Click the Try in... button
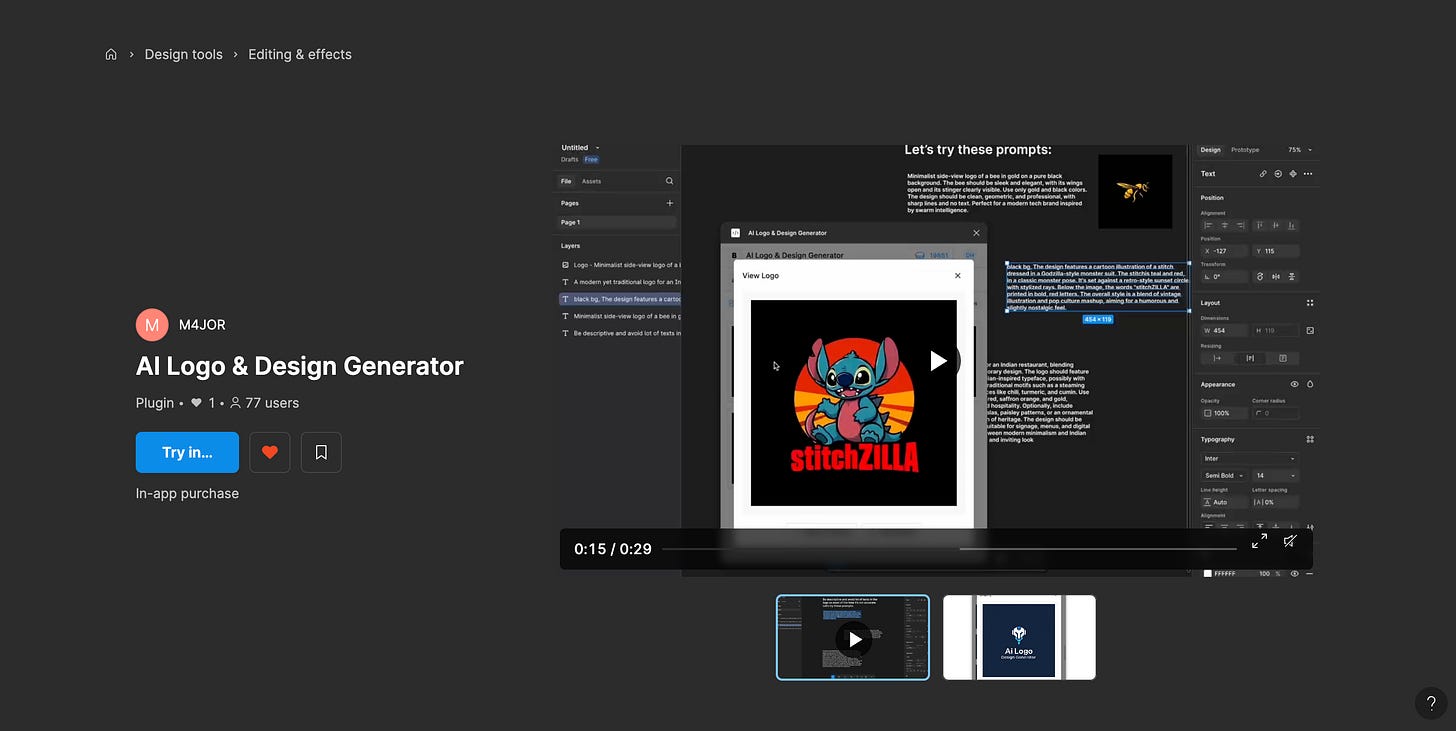This screenshot has height=731, width=1456. click(187, 452)
